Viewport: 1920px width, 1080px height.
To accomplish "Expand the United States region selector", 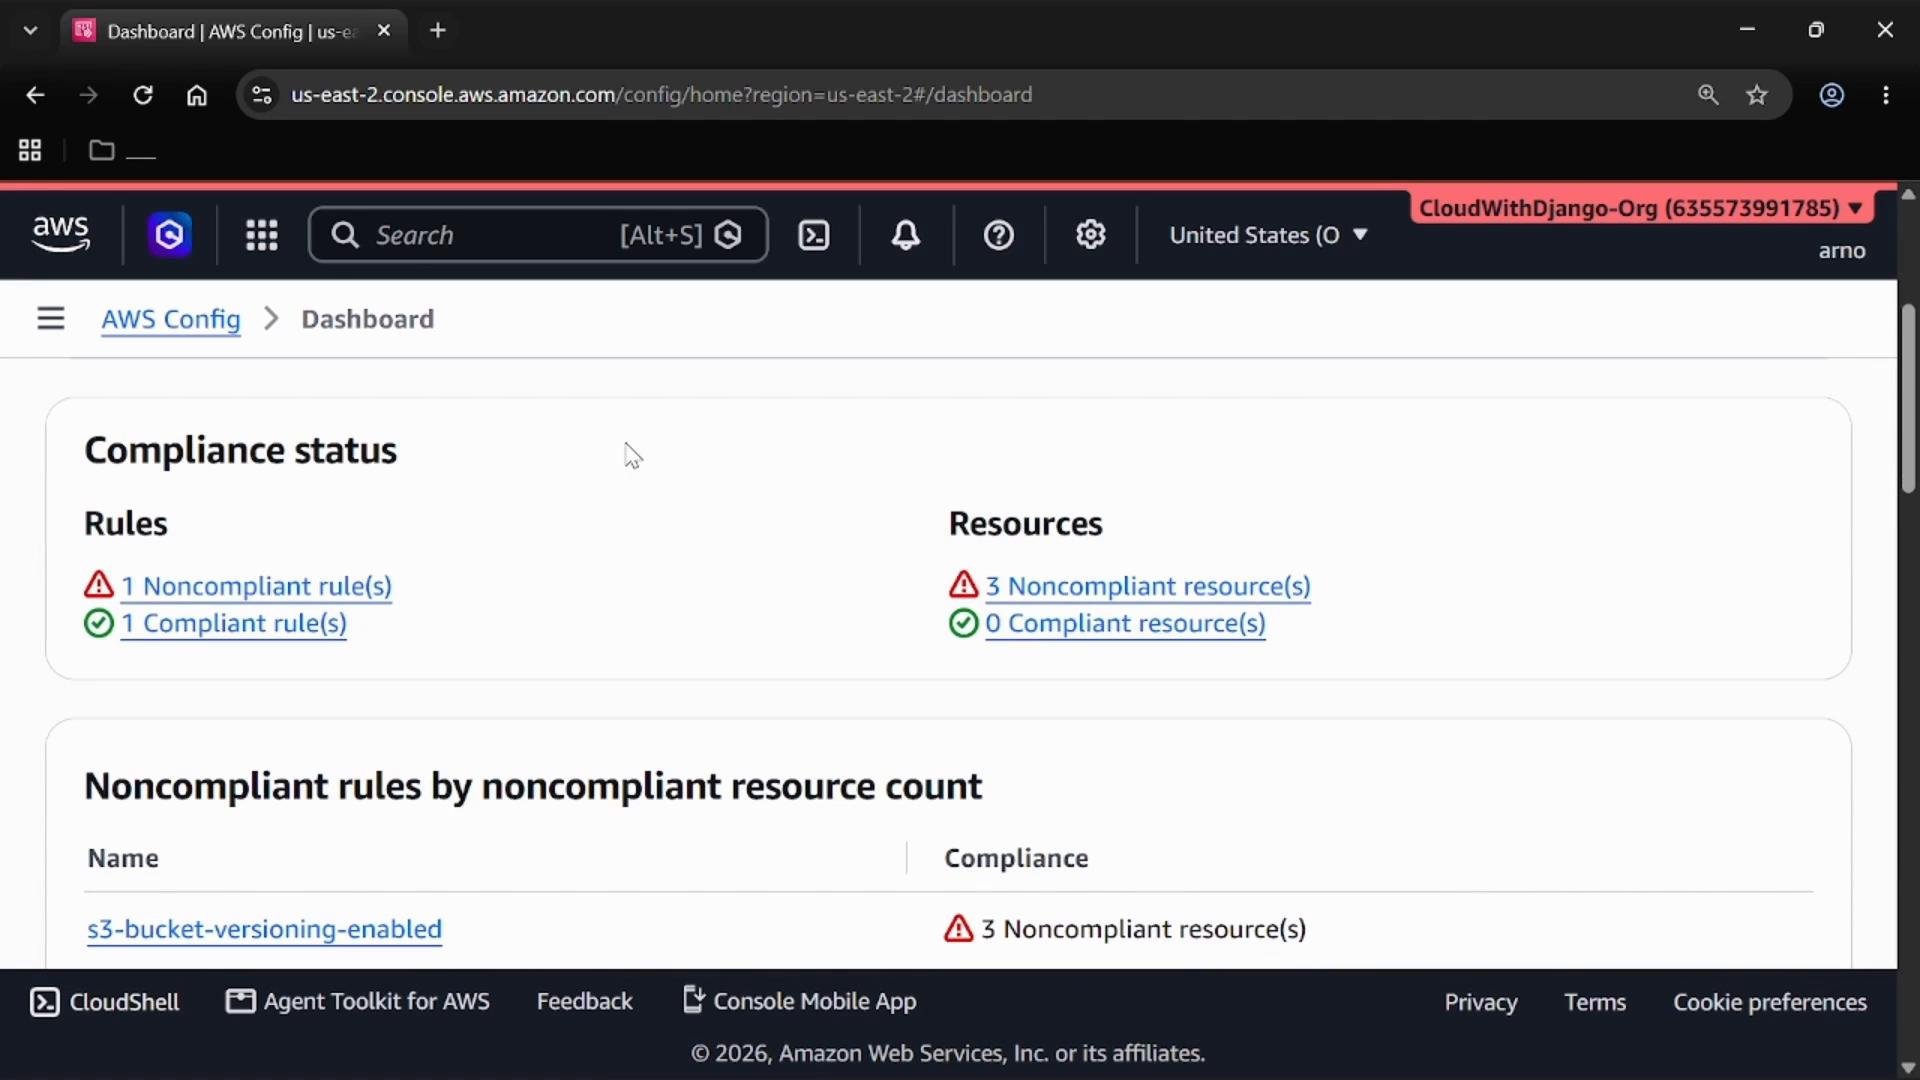I will pos(1268,235).
